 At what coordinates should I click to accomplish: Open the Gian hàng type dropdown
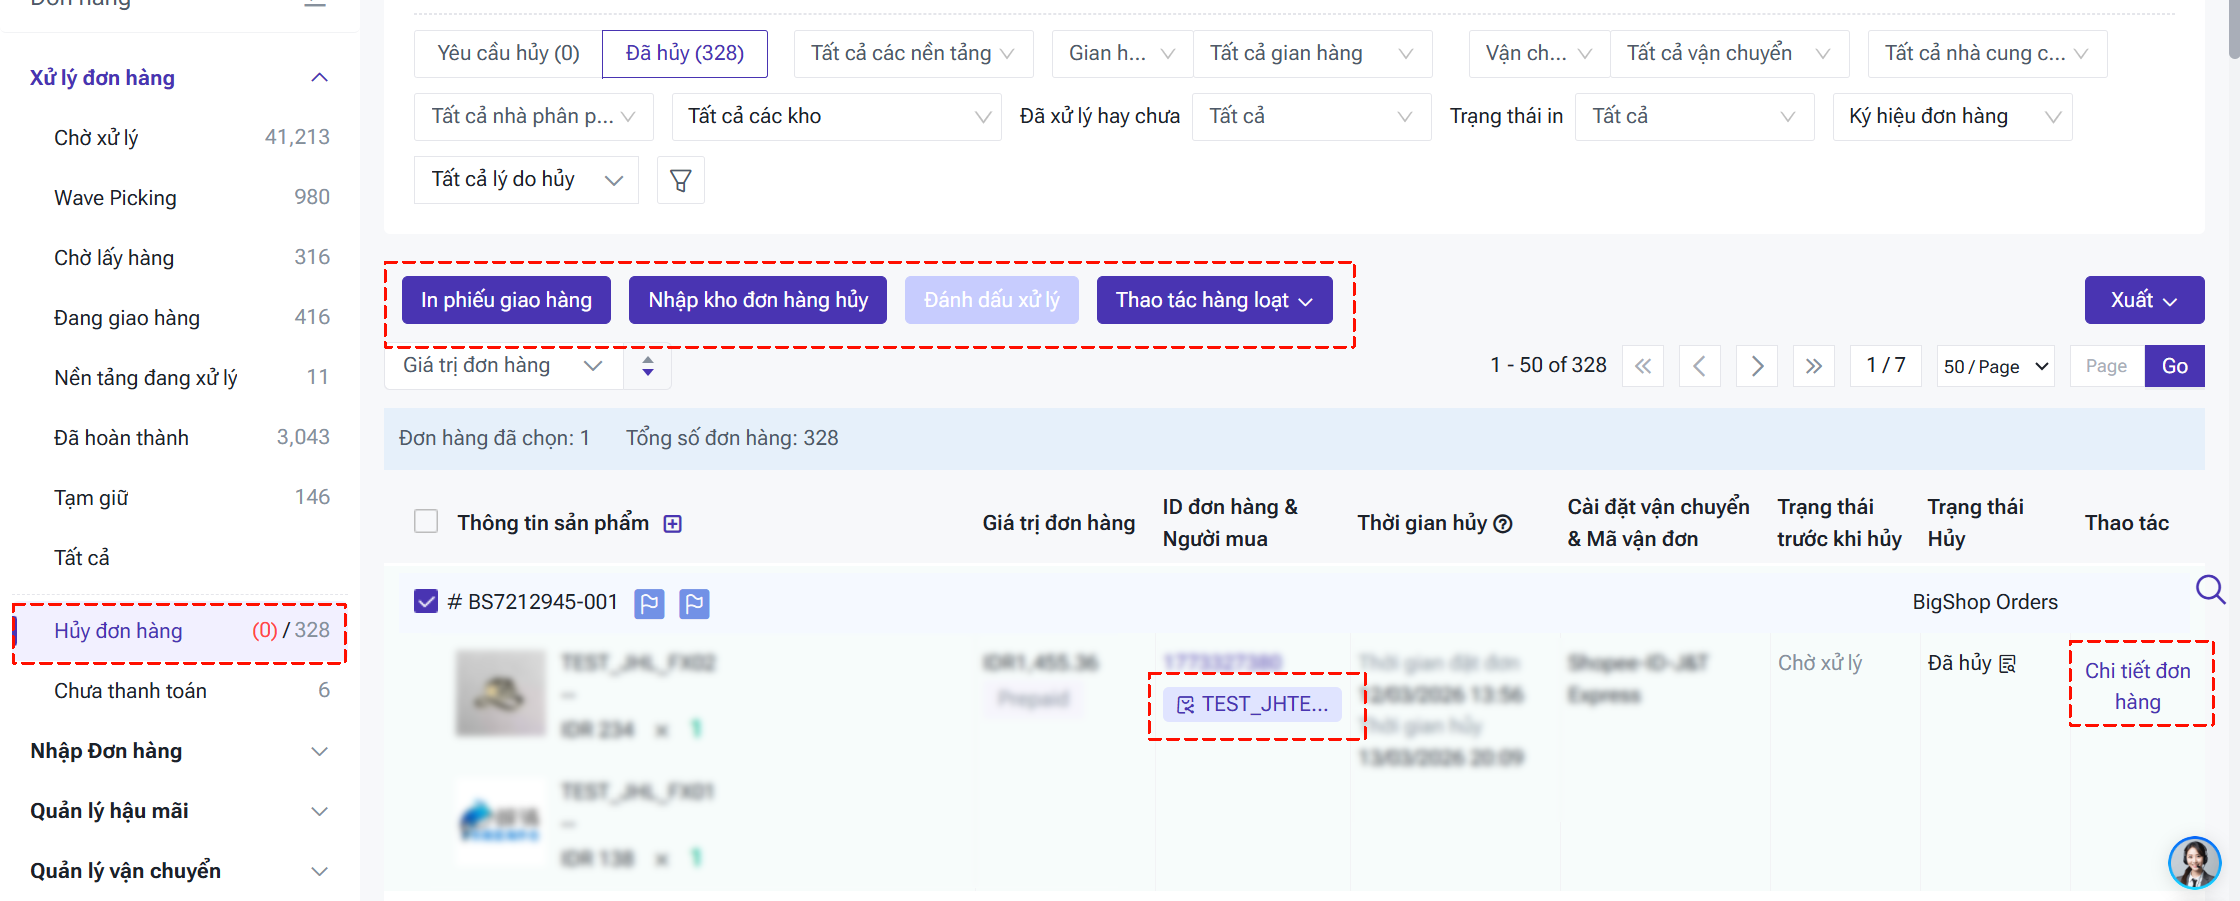click(1123, 54)
